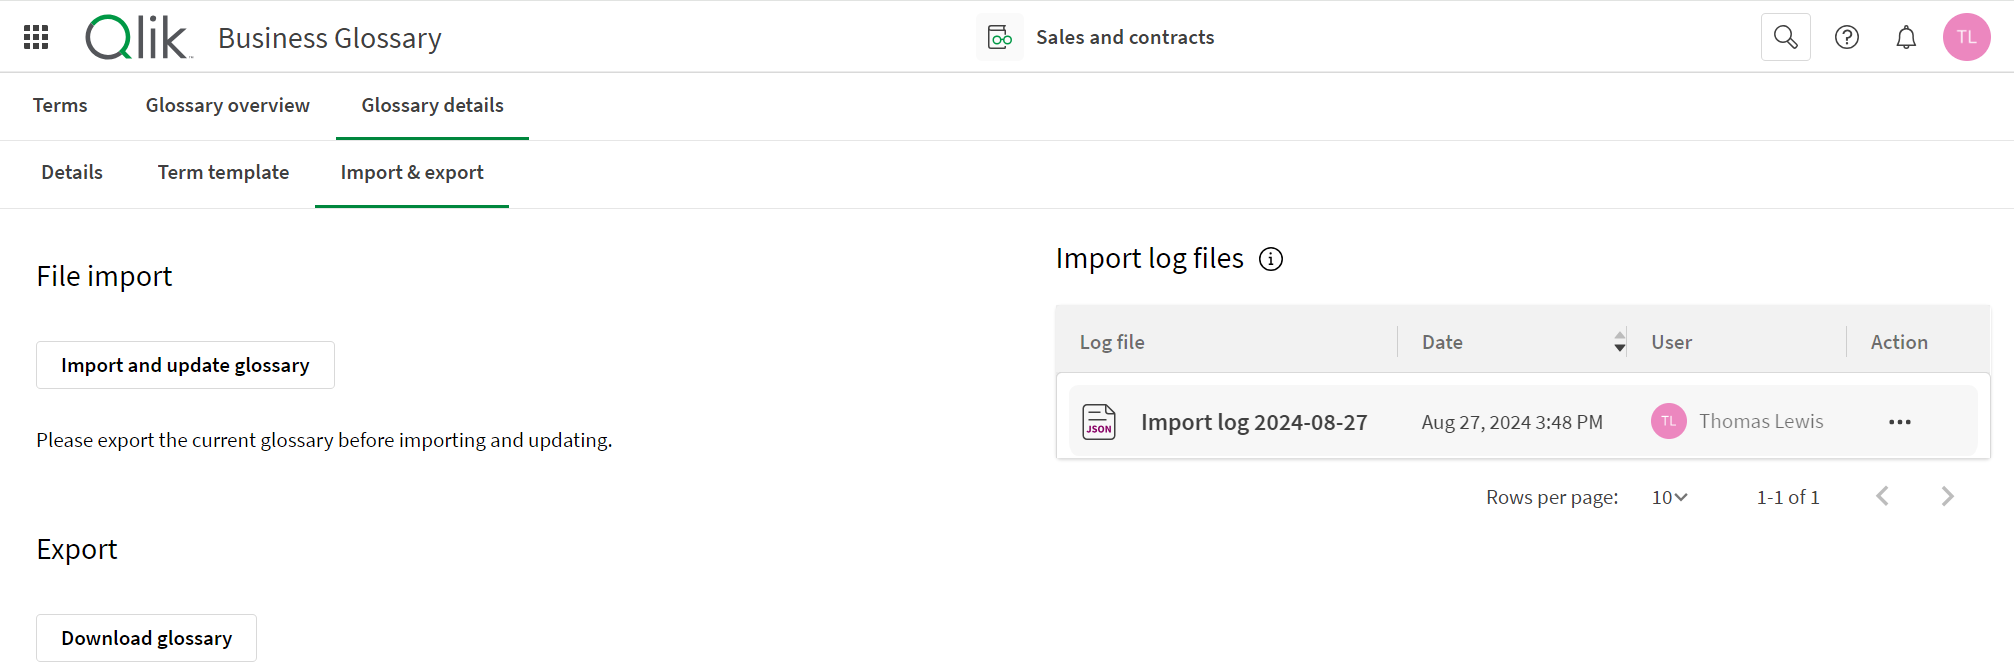Screen dimensions: 2014x671
Task: Click the info icon beside Import log files
Action: [1270, 259]
